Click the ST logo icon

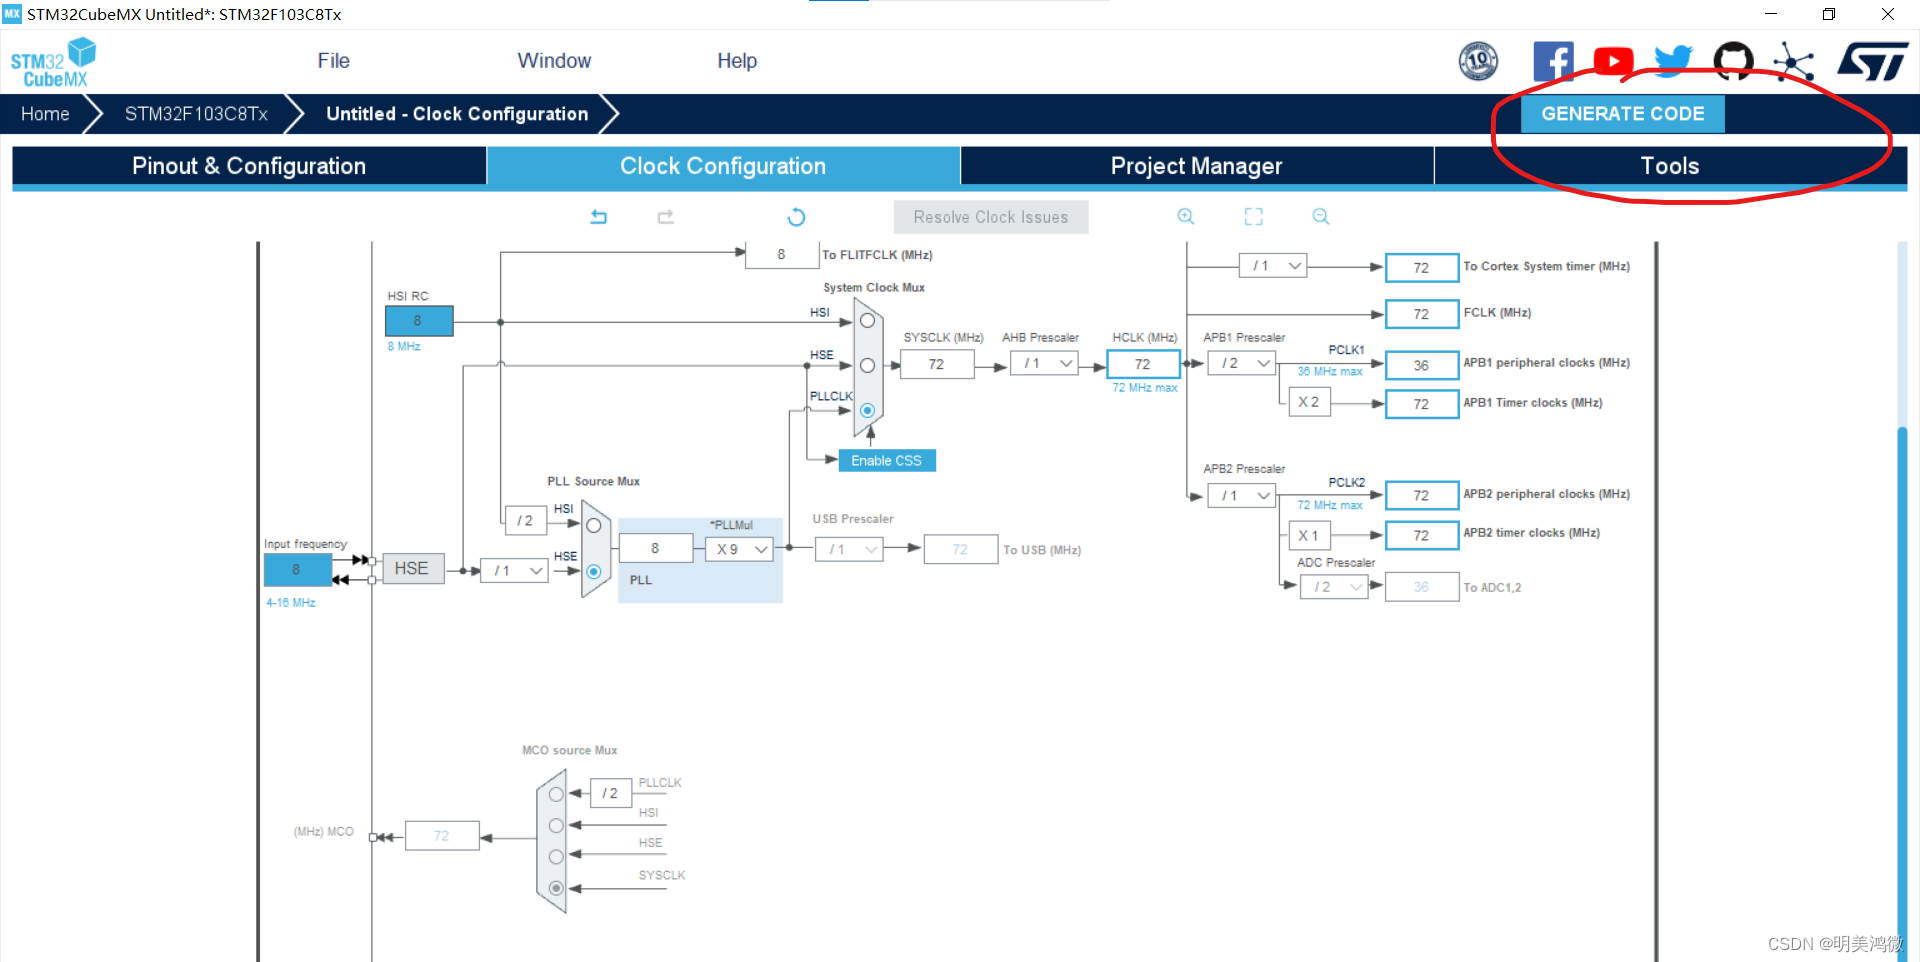click(1872, 61)
